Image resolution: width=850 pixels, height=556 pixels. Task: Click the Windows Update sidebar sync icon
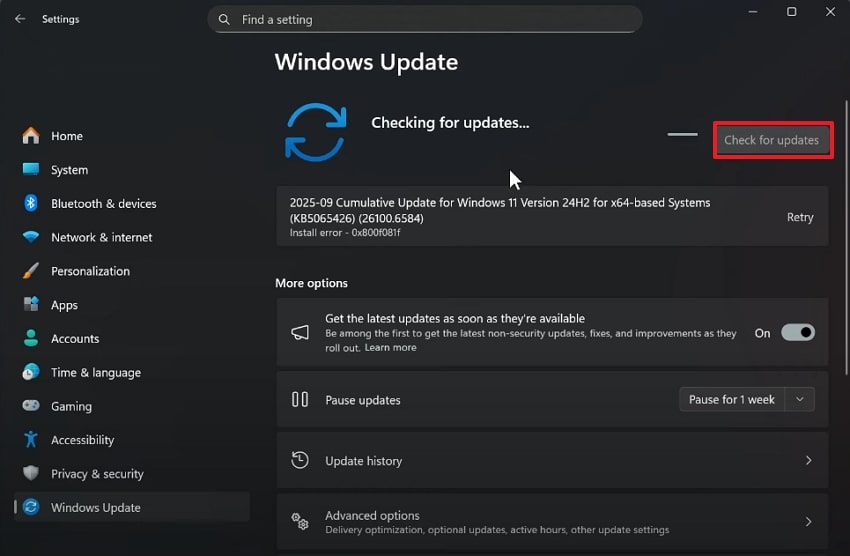[31, 507]
